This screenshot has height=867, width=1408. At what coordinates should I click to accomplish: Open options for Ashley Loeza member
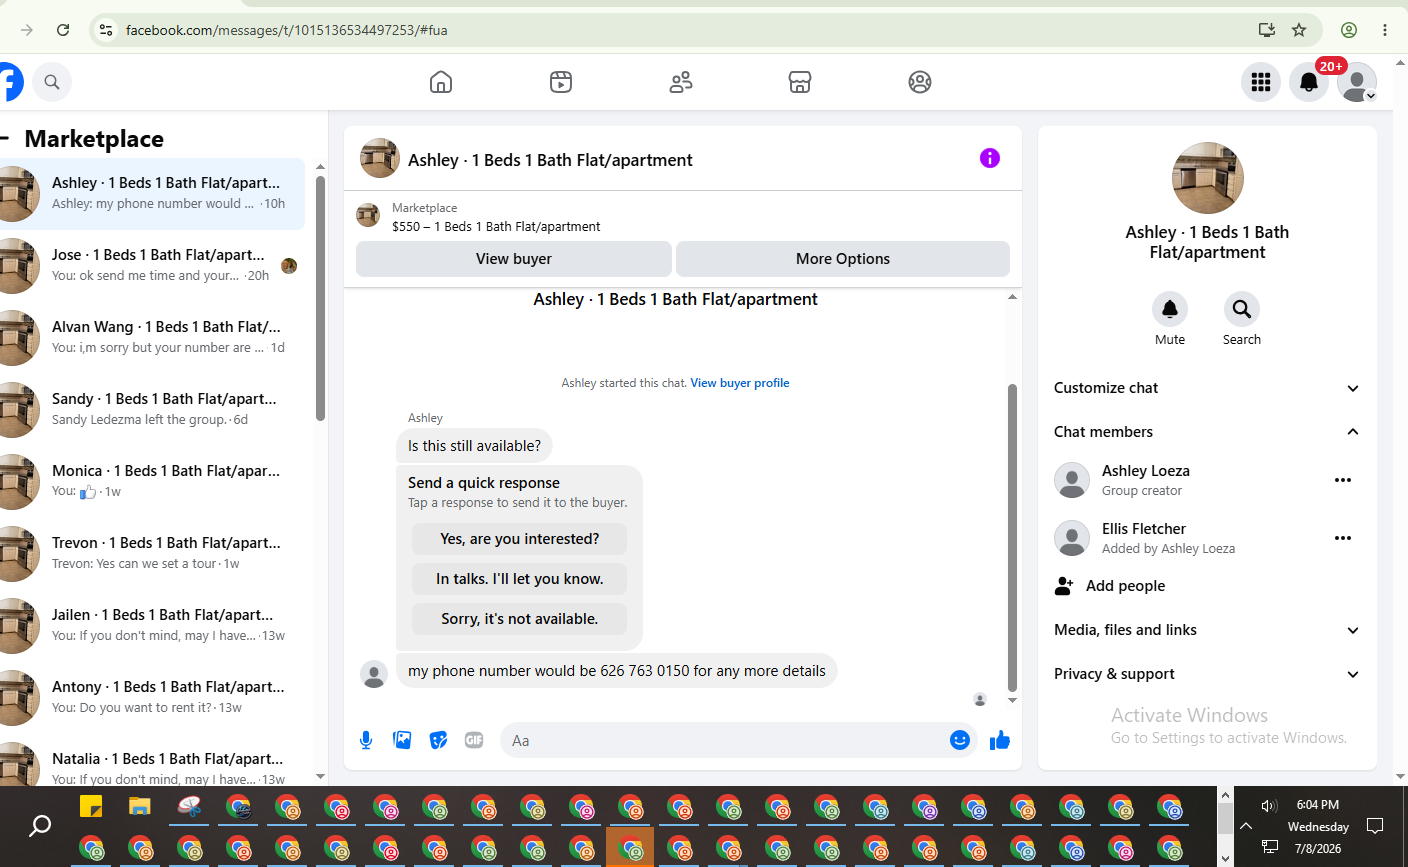tap(1343, 480)
